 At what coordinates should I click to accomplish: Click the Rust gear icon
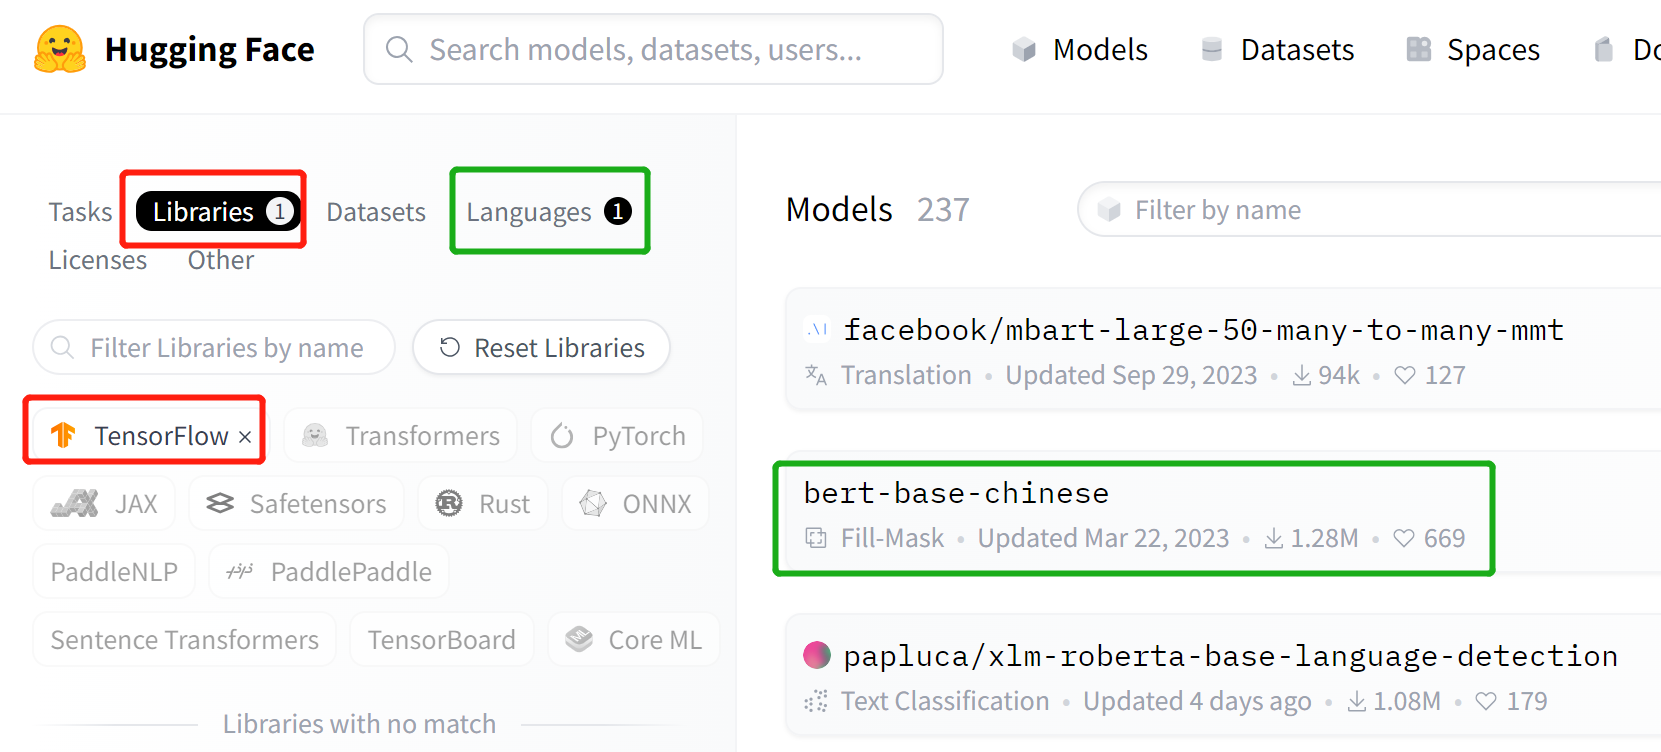(x=449, y=503)
